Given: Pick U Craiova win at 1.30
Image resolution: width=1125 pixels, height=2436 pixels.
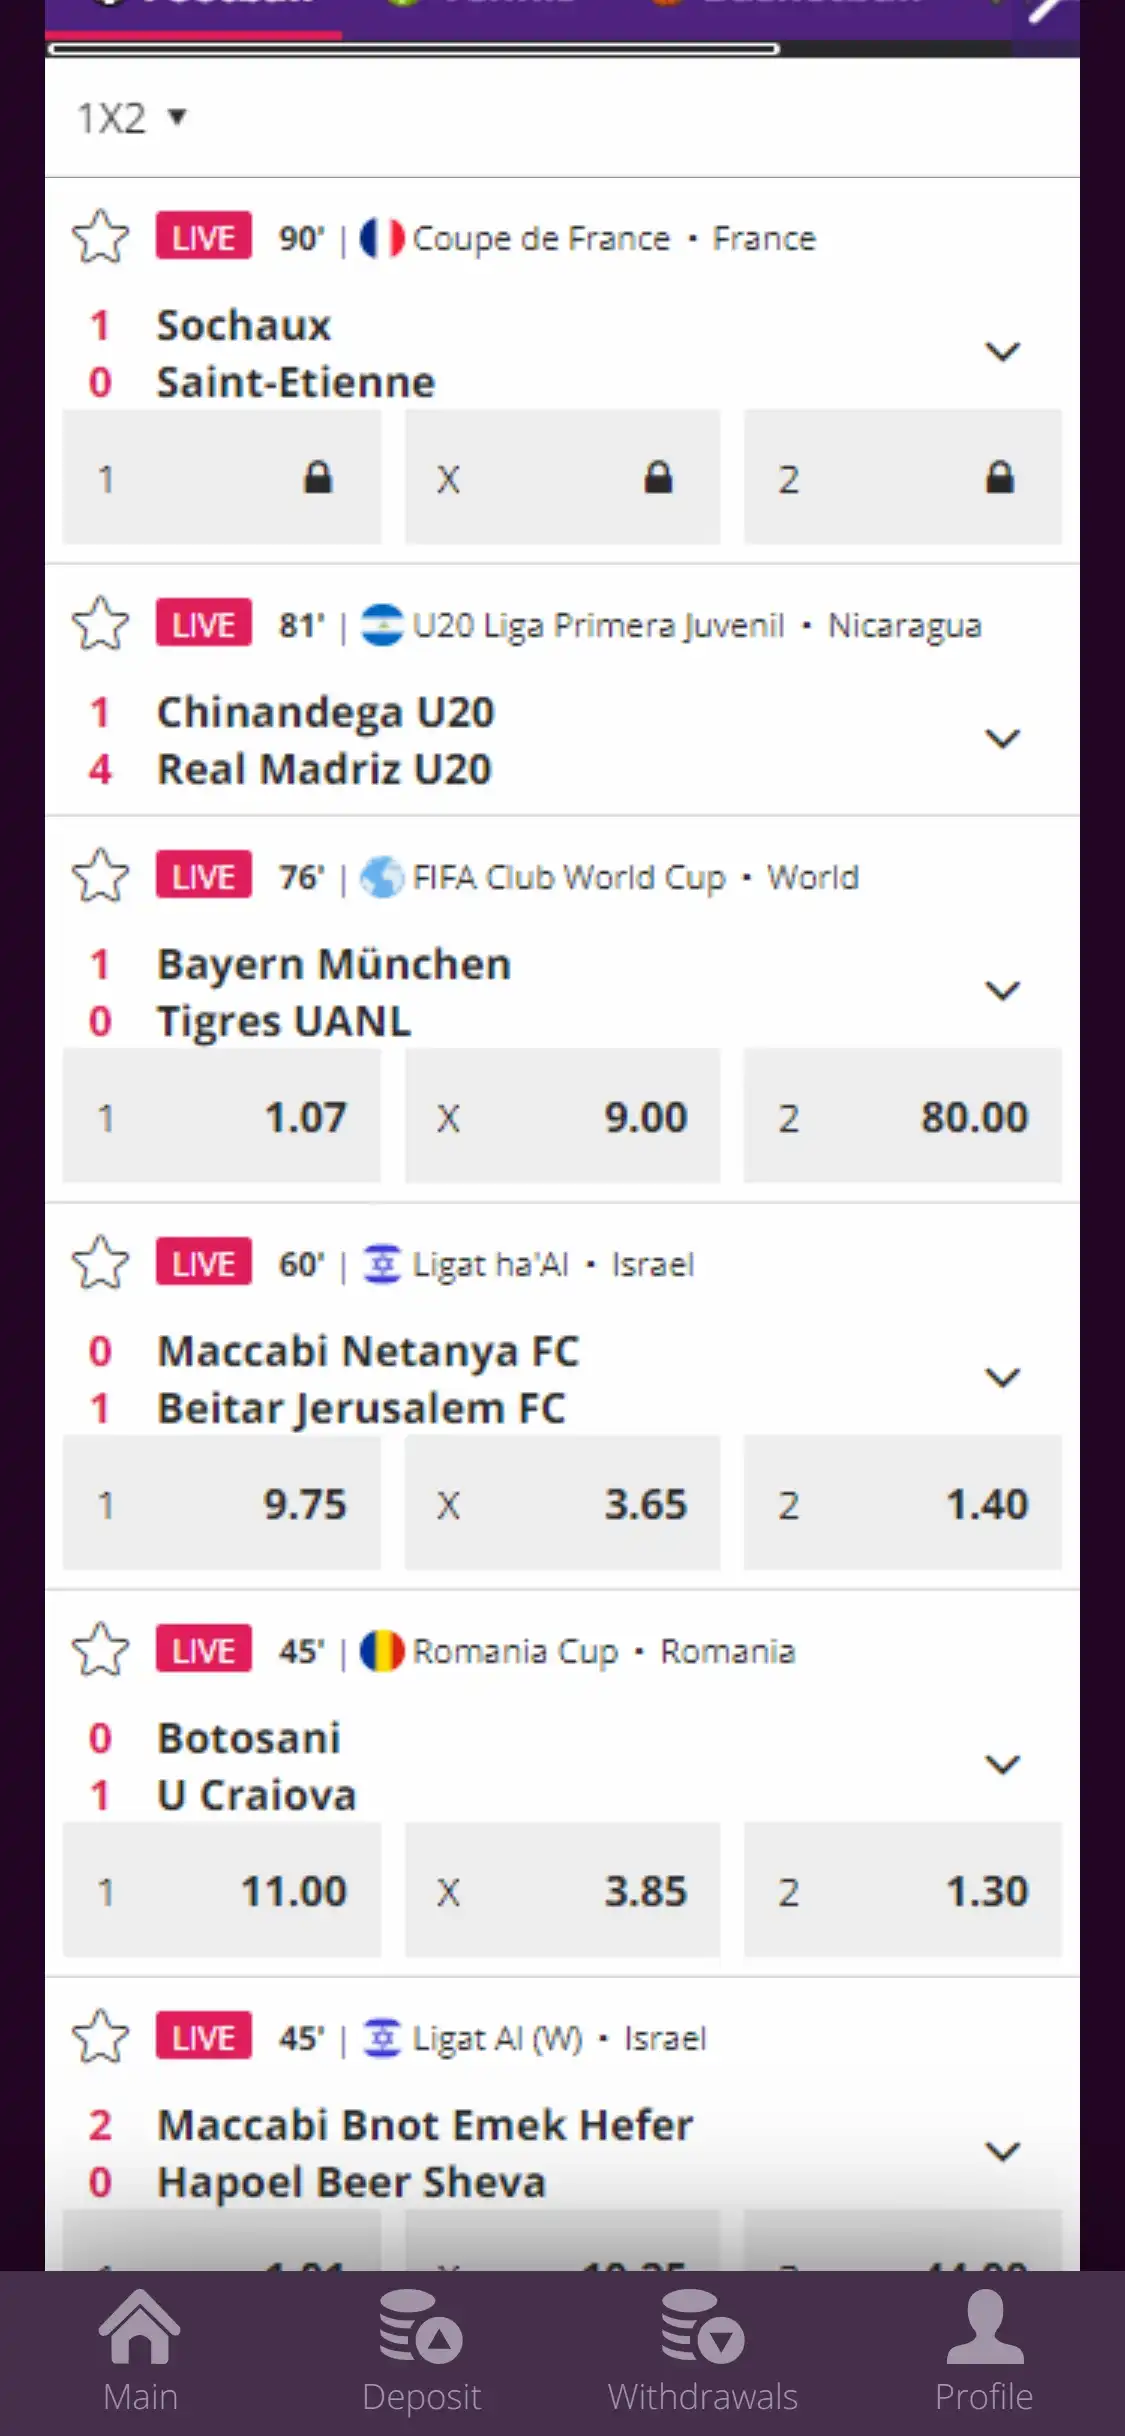Looking at the screenshot, I should click(x=902, y=1891).
